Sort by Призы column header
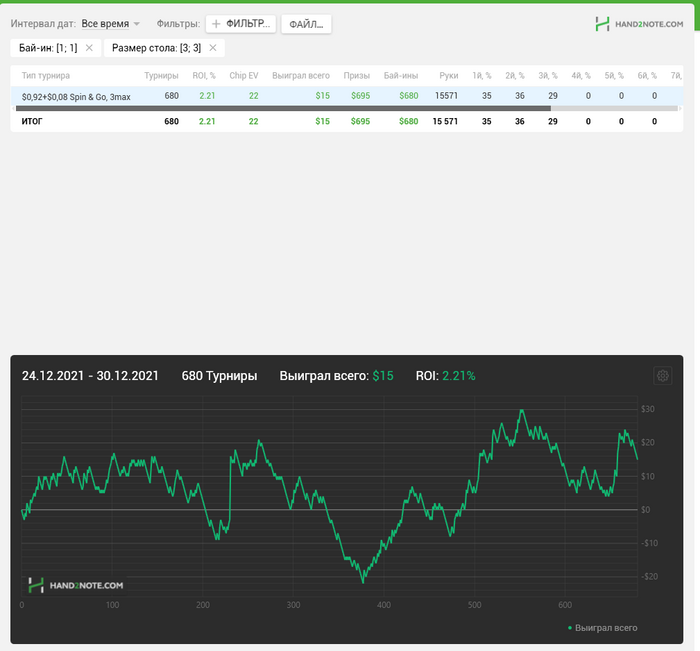This screenshot has width=700, height=651. 357,75
